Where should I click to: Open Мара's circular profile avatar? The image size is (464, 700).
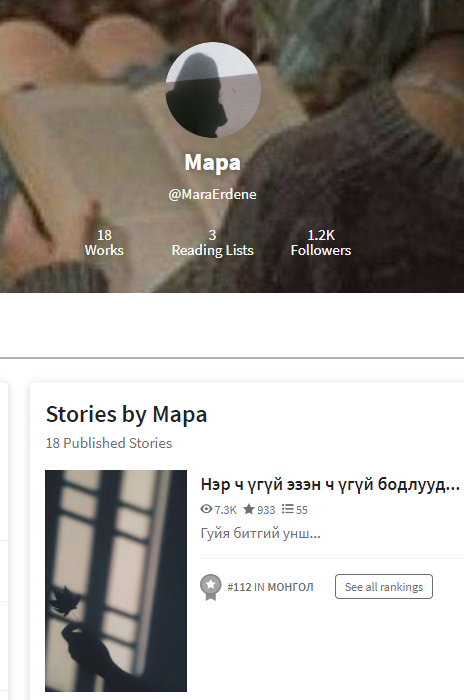coord(213,90)
